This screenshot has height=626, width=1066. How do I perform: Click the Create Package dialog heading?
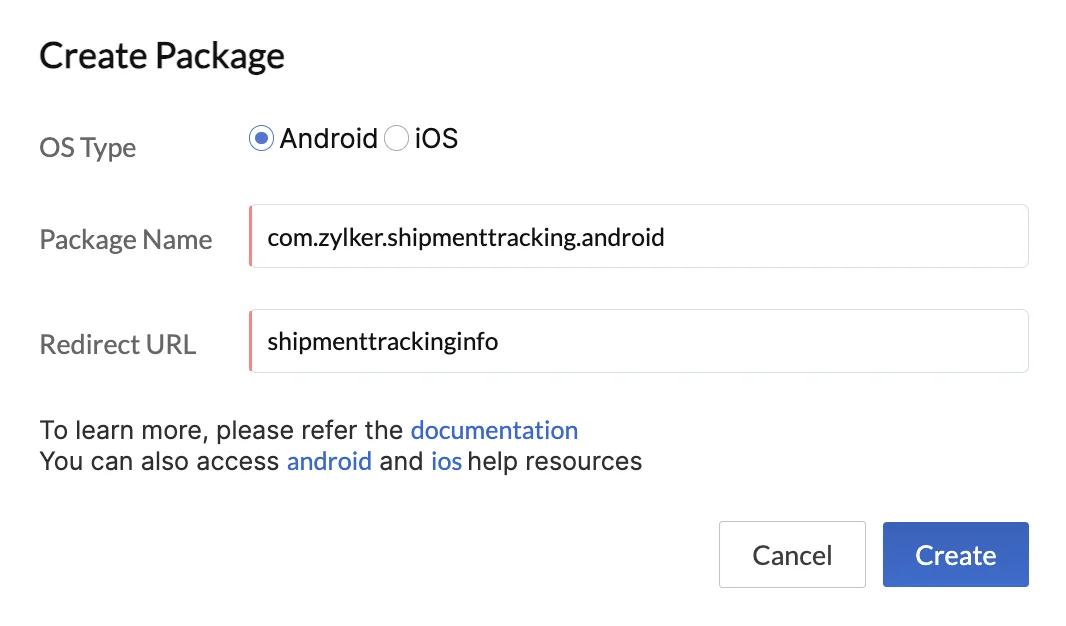click(x=162, y=56)
